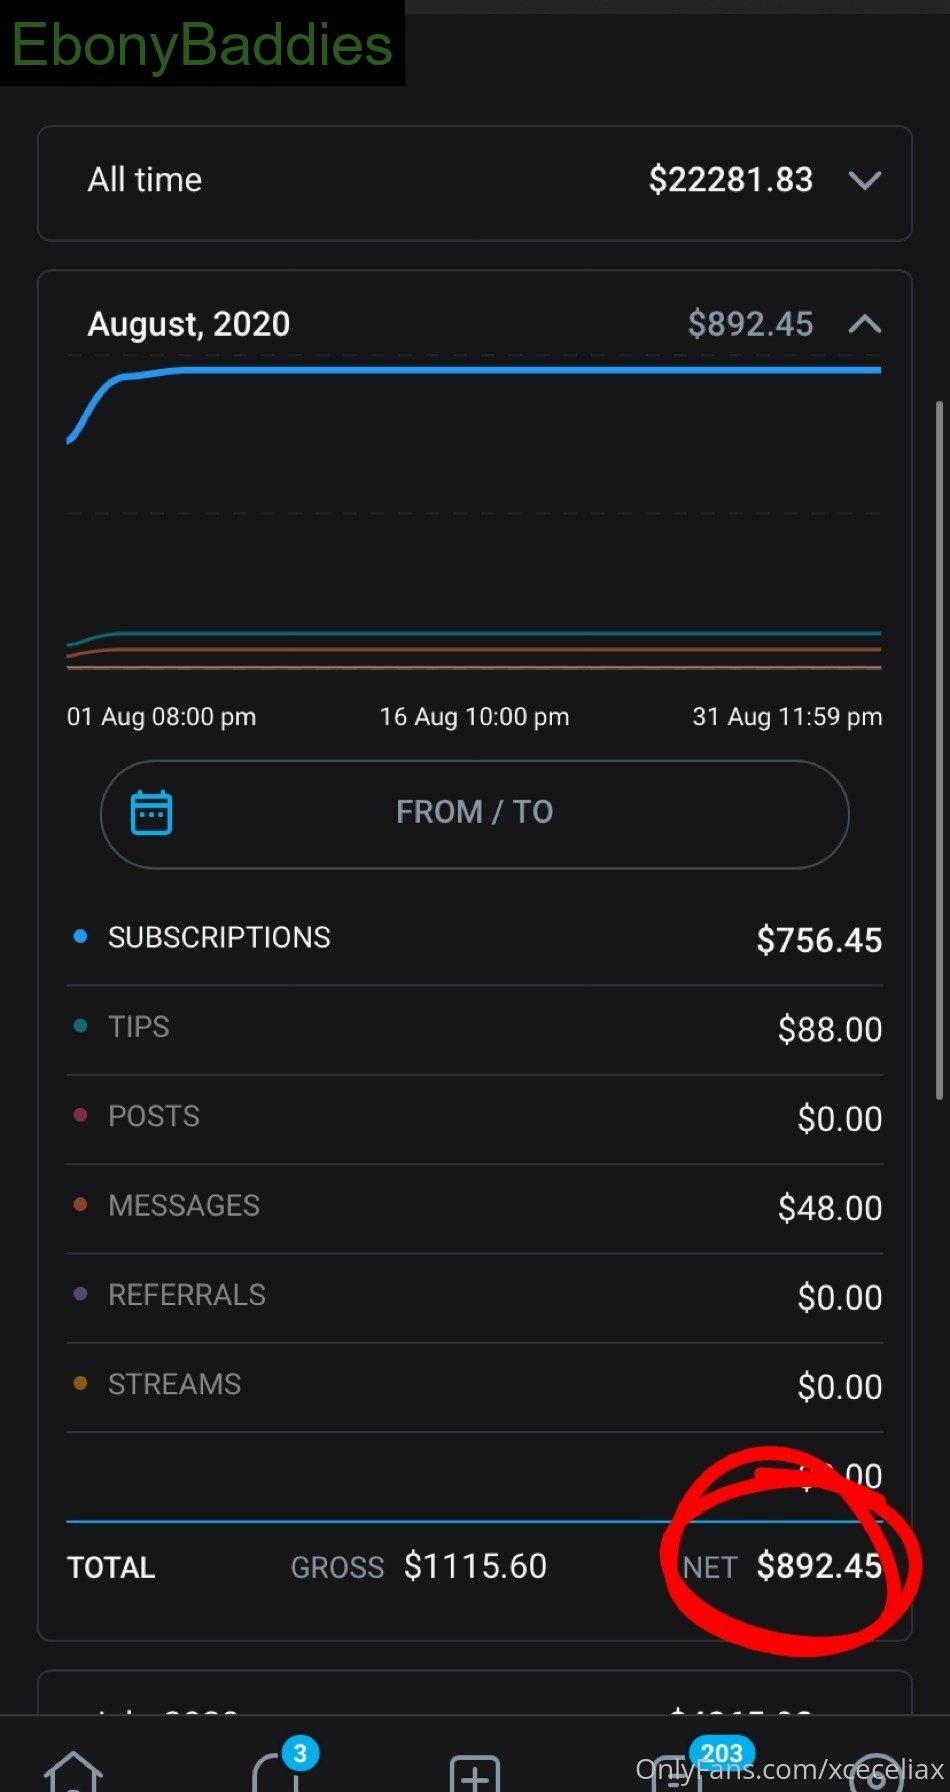Toggle the TIPS series legend dot
This screenshot has height=1792, width=950.
point(81,1026)
